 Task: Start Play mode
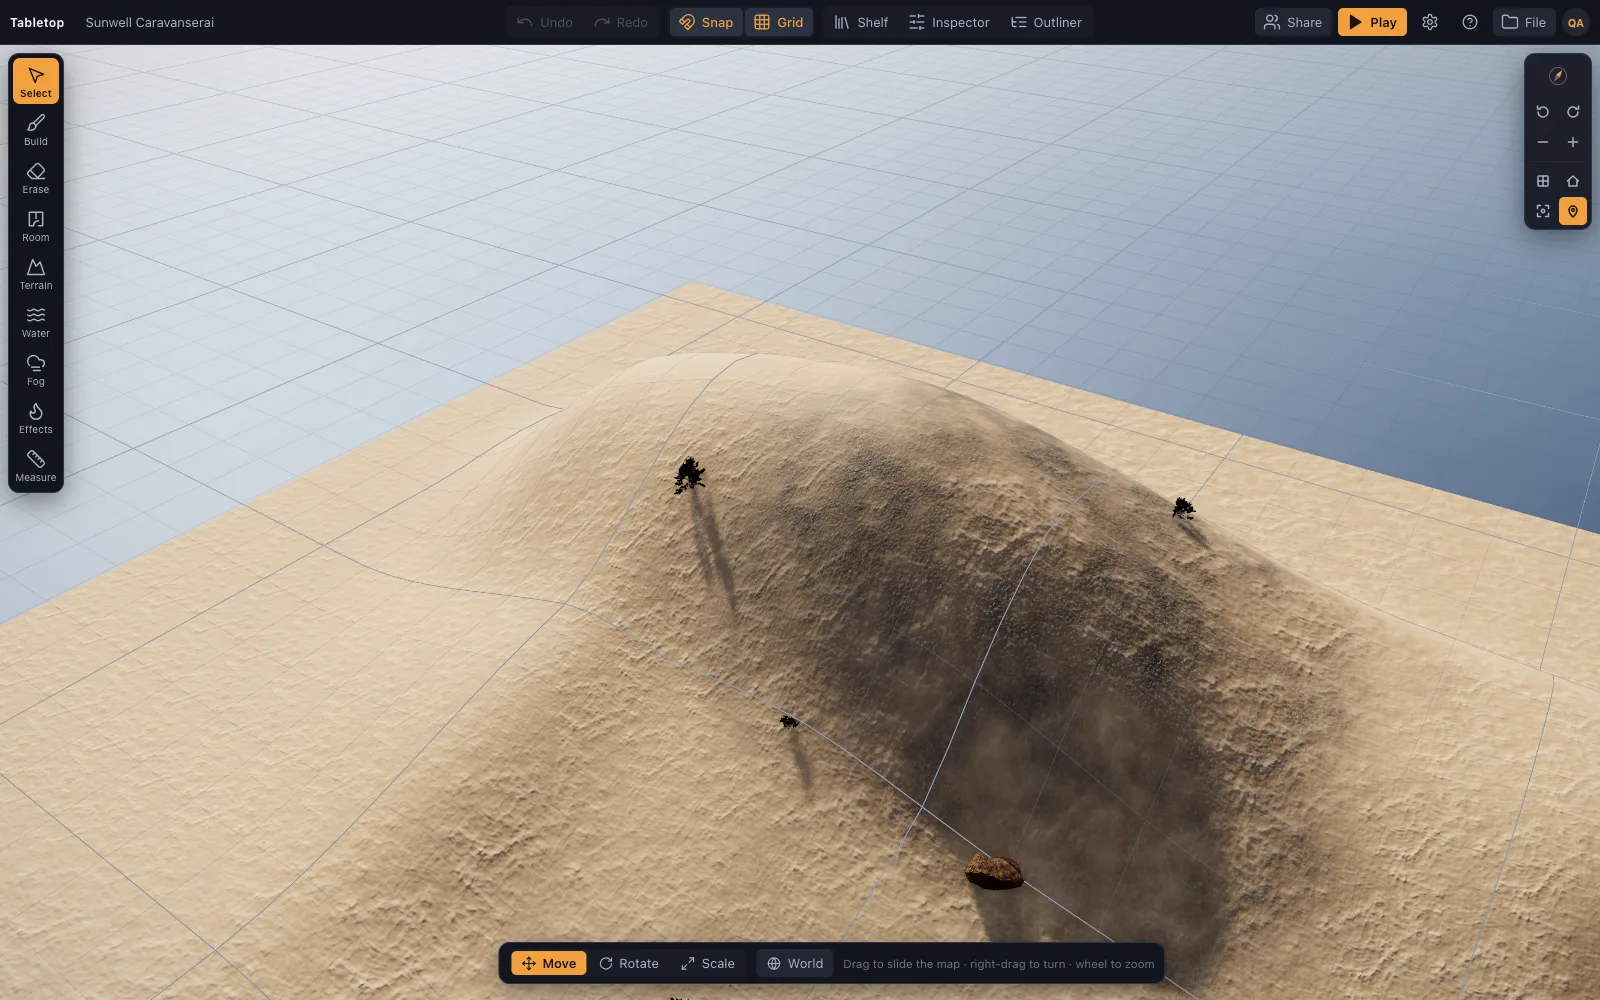1372,22
